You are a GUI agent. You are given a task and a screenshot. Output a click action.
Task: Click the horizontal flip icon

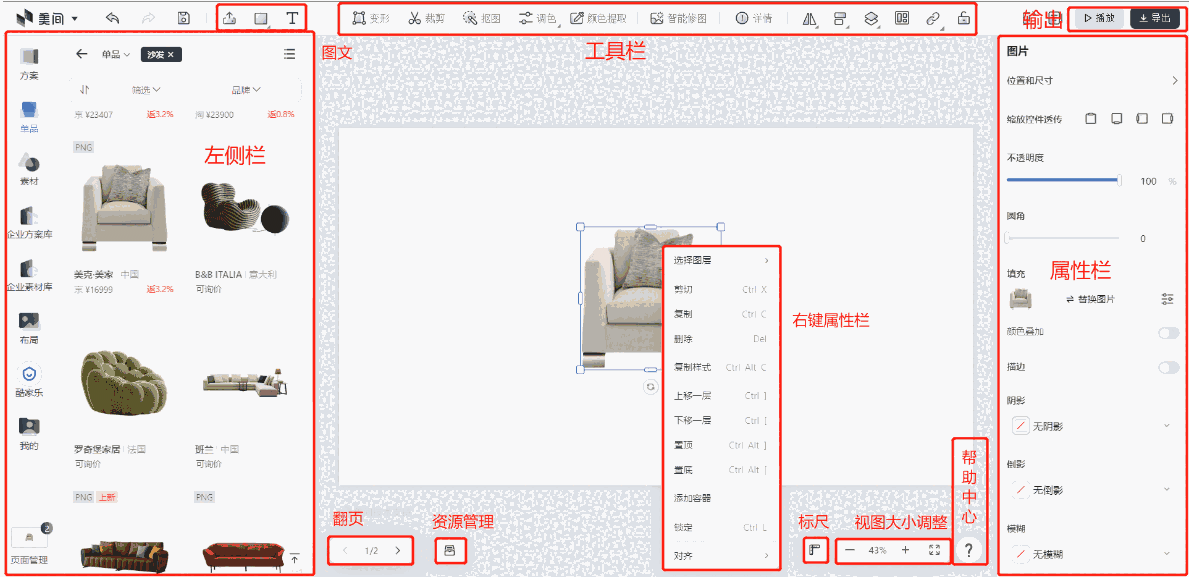pyautogui.click(x=808, y=17)
